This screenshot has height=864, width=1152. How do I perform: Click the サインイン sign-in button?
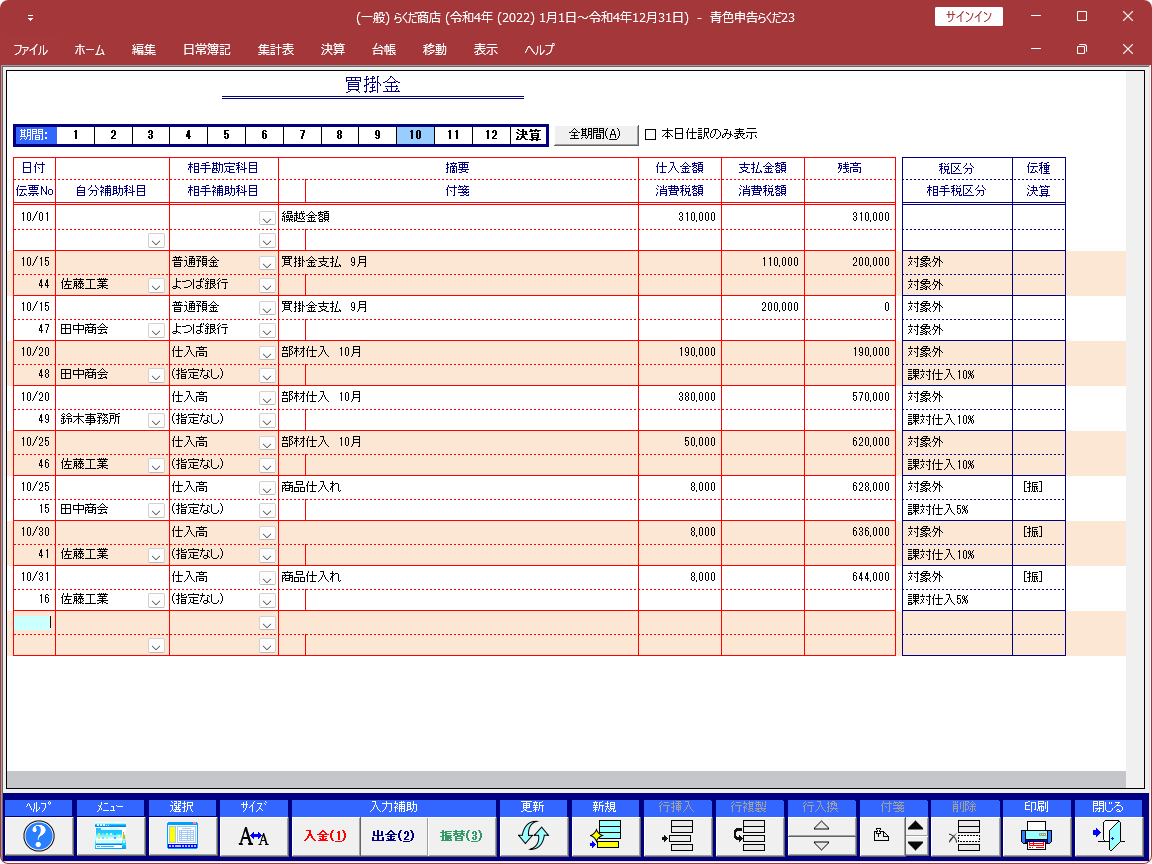tap(968, 17)
